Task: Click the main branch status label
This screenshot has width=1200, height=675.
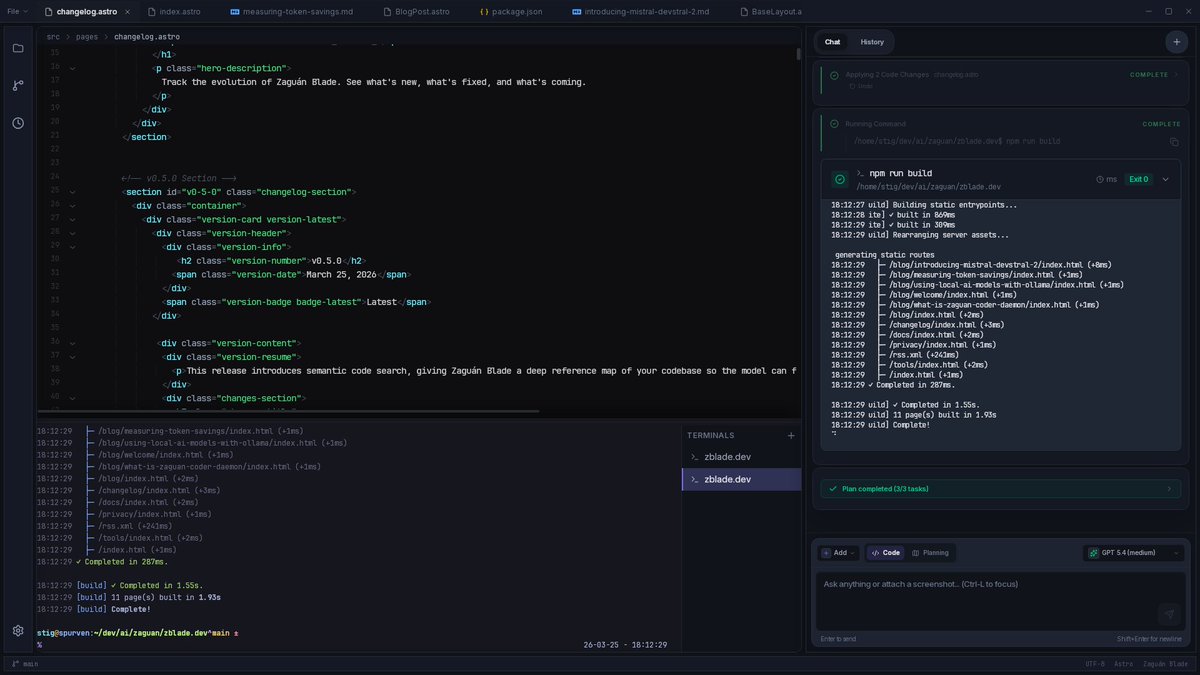Action: (x=31, y=664)
